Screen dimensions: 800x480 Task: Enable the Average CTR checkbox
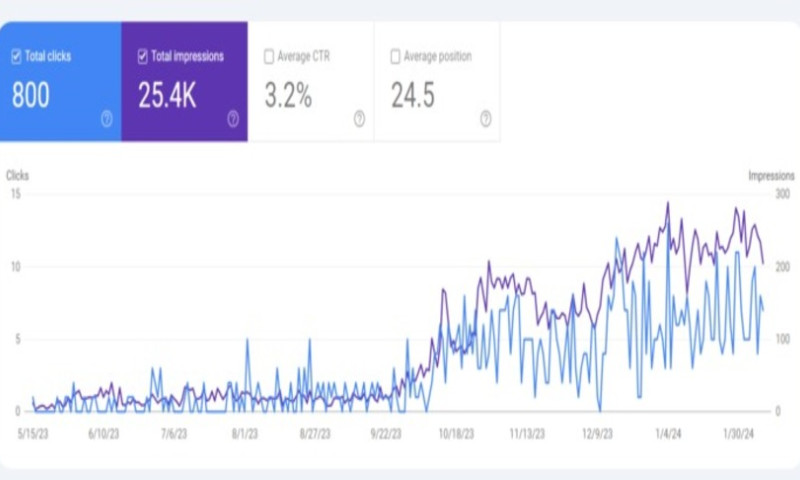coord(269,57)
